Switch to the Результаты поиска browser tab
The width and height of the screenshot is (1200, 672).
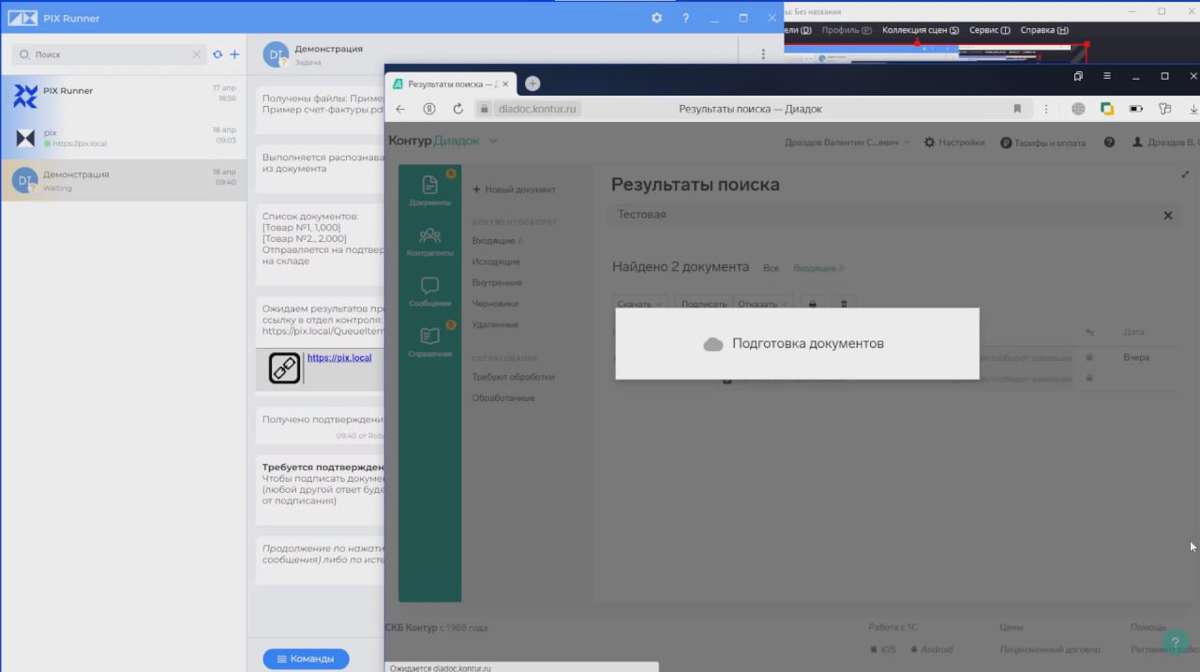452,84
